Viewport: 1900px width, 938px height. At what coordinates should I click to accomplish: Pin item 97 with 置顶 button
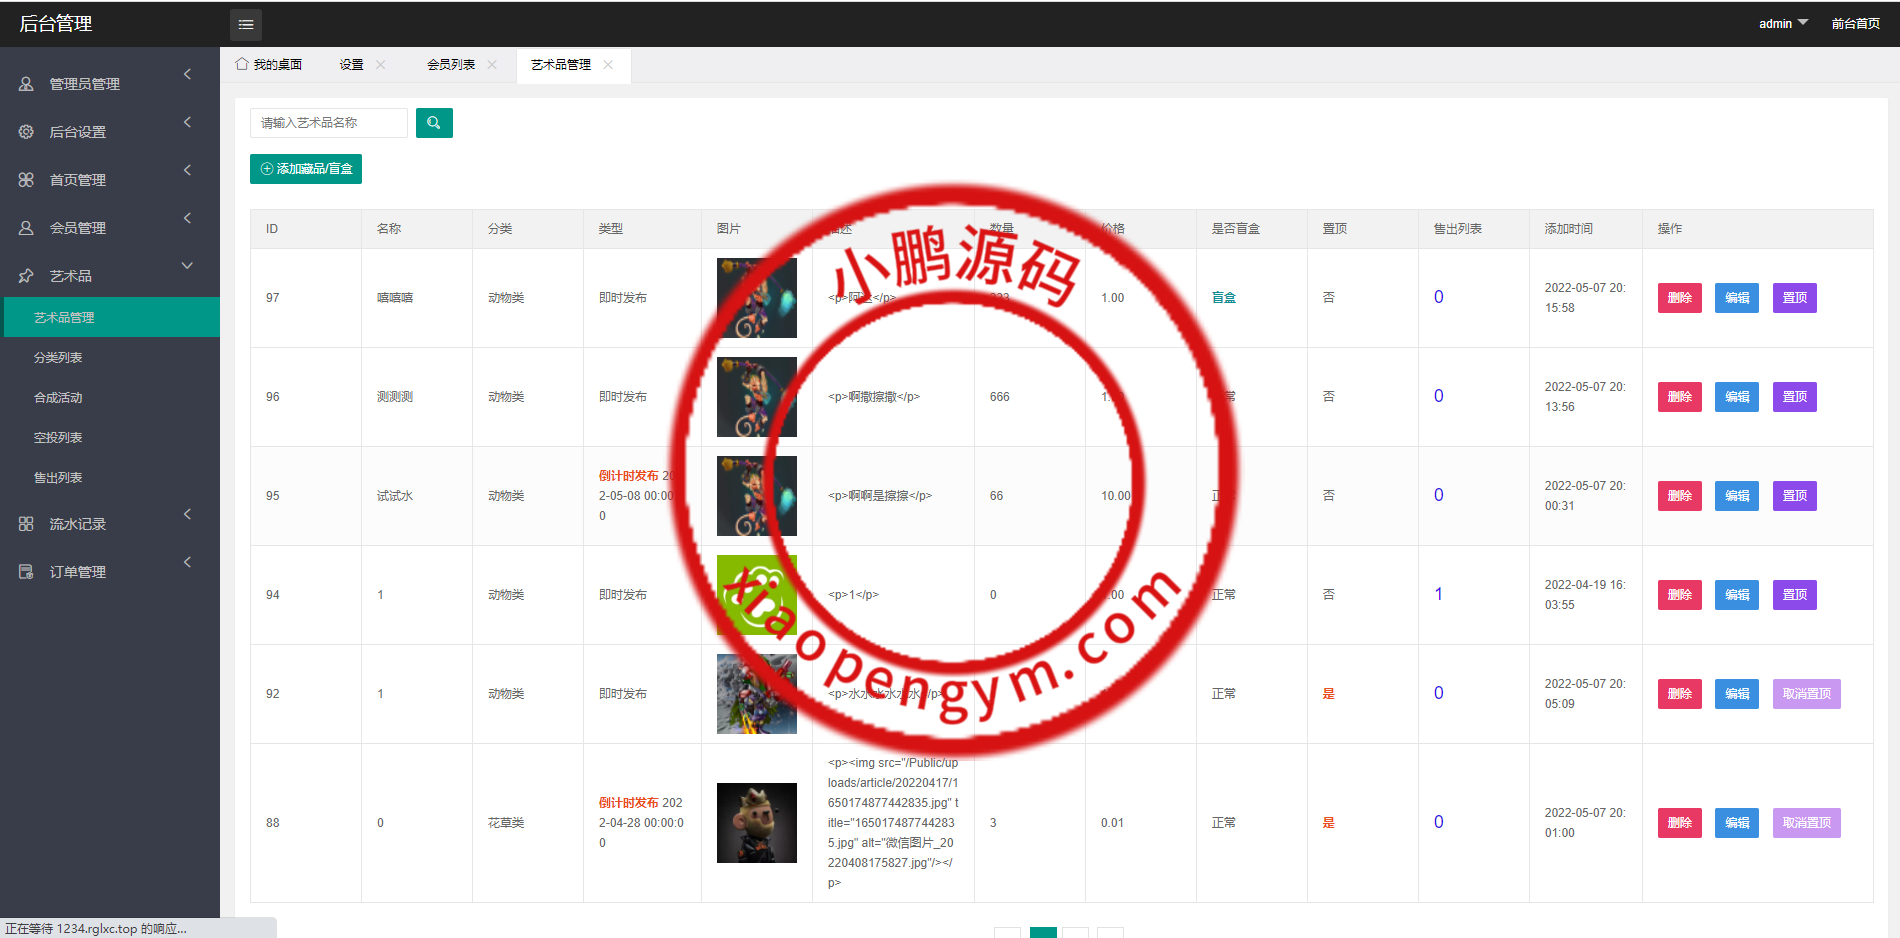tap(1794, 298)
